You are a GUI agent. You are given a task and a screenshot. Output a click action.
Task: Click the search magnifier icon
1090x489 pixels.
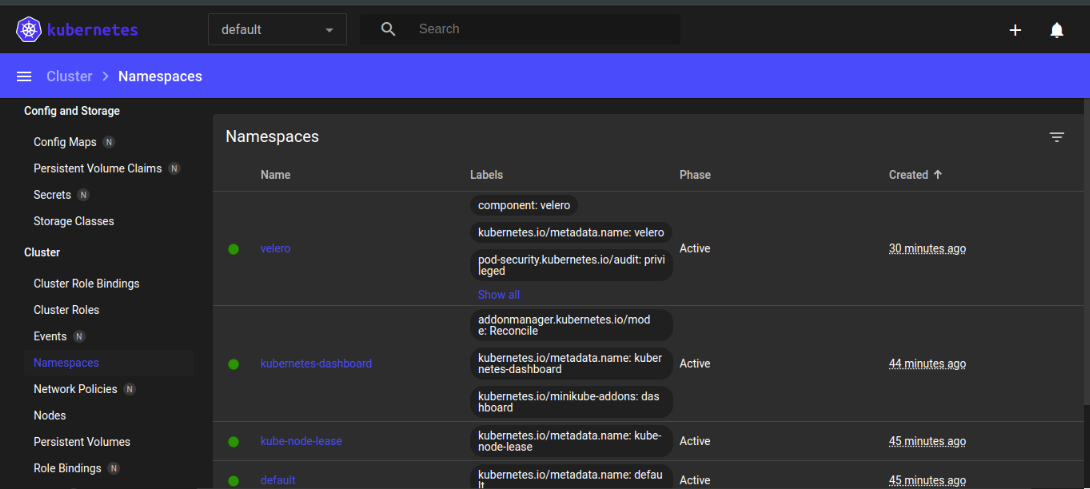click(x=389, y=30)
